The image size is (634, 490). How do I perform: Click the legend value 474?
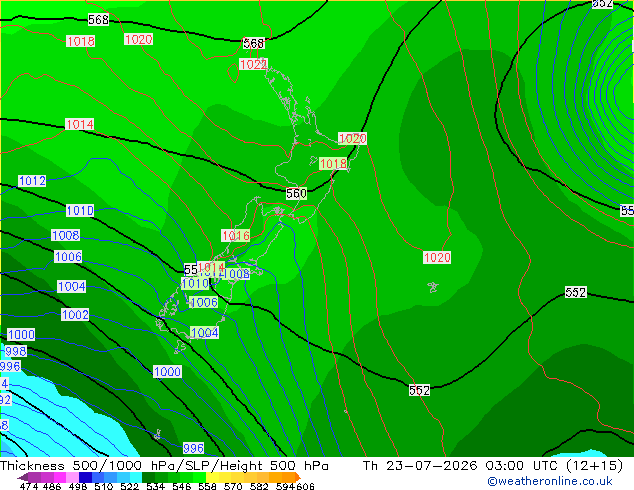[x=29, y=486]
